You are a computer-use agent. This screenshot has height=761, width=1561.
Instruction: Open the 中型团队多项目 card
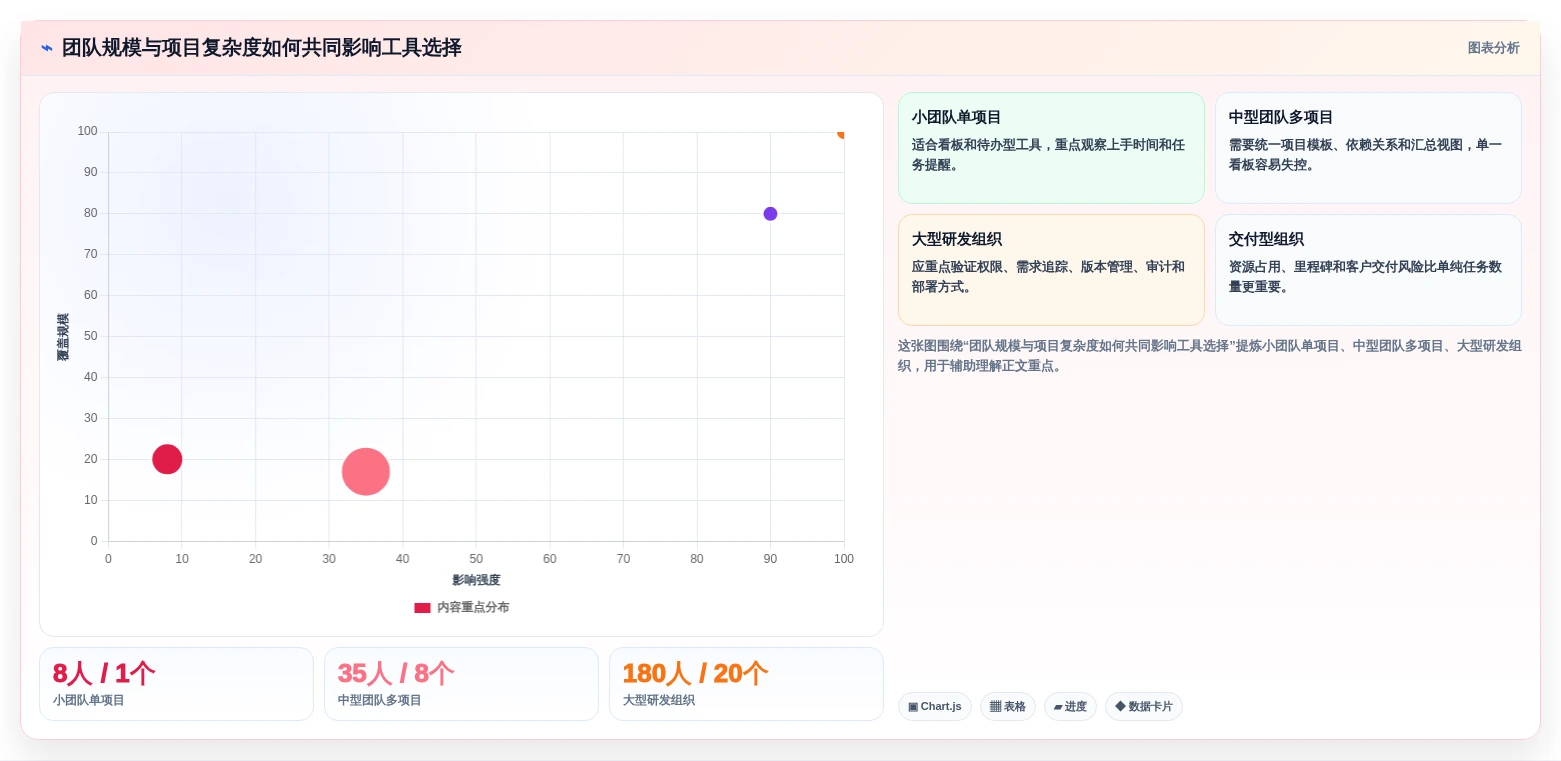point(1368,148)
